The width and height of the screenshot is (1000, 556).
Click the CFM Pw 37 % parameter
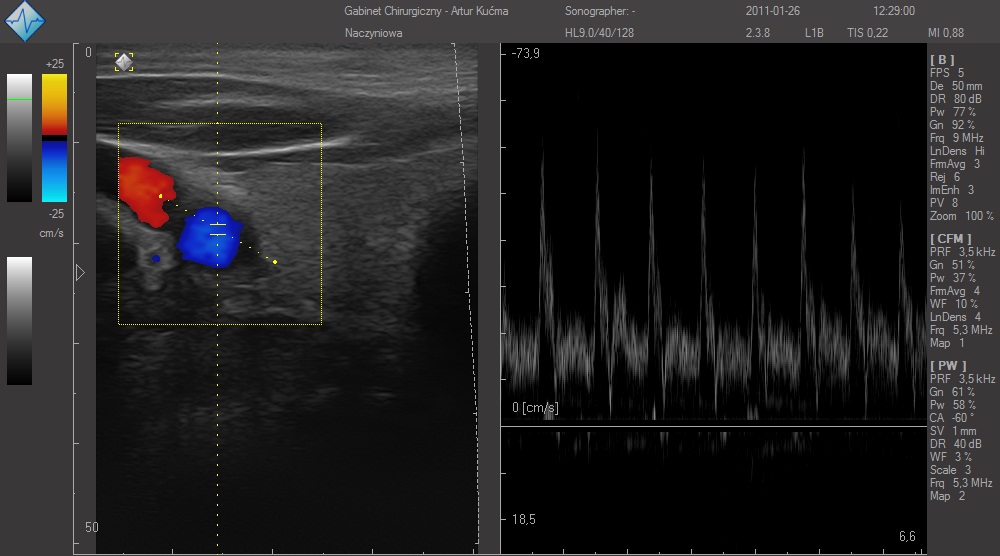tap(953, 278)
